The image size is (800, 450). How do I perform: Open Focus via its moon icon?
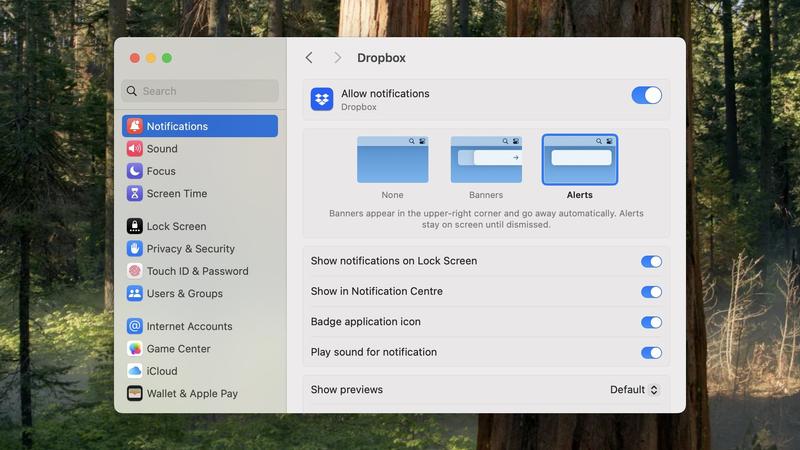pos(134,171)
